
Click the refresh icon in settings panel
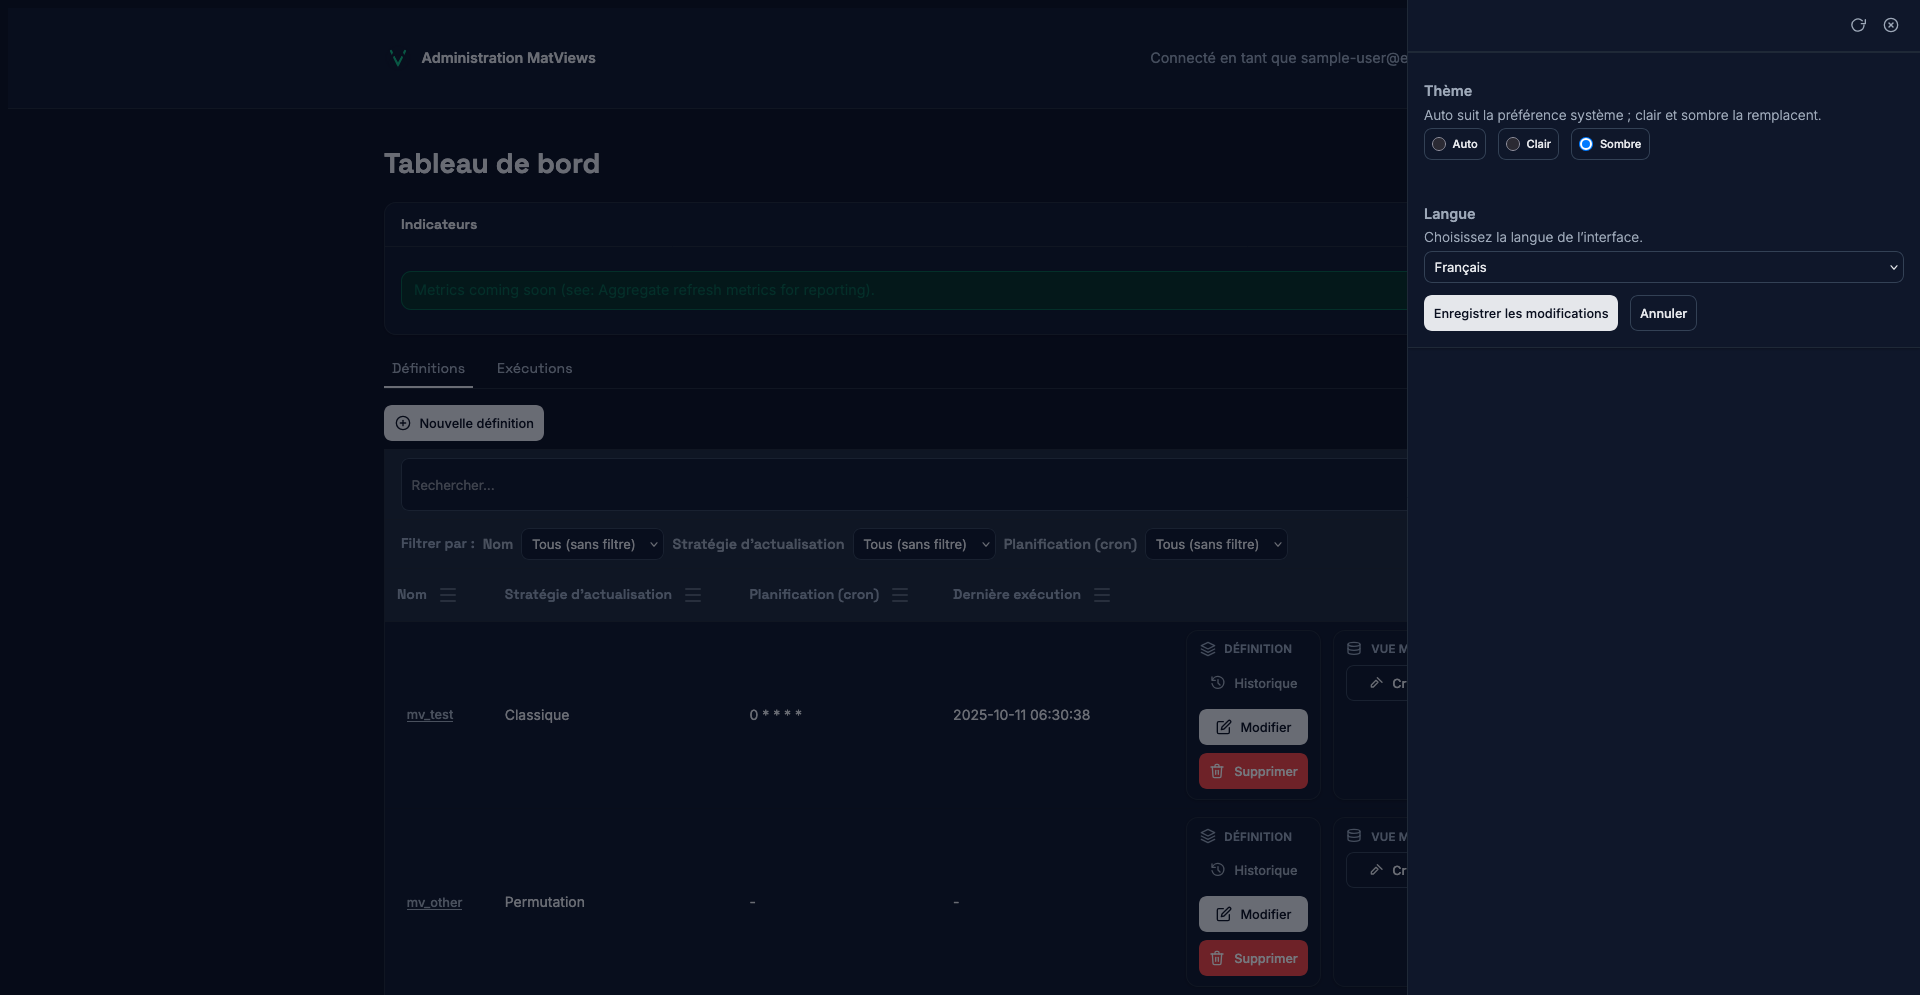click(x=1858, y=25)
